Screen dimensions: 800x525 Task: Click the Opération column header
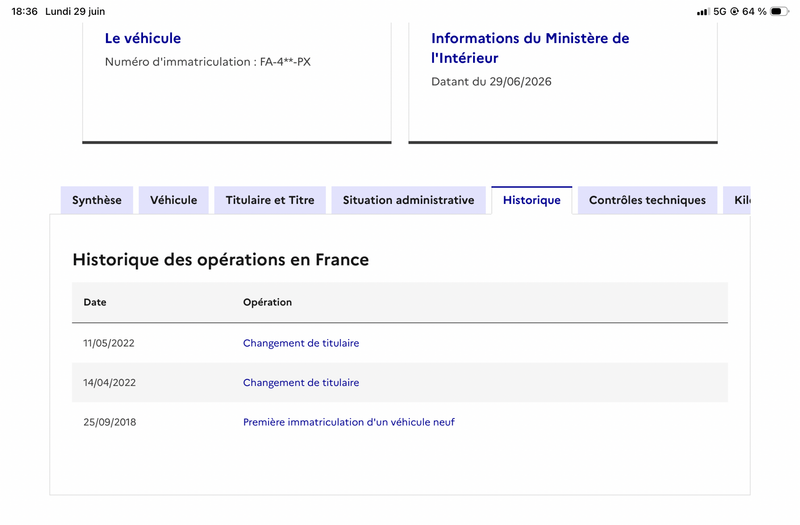267,302
